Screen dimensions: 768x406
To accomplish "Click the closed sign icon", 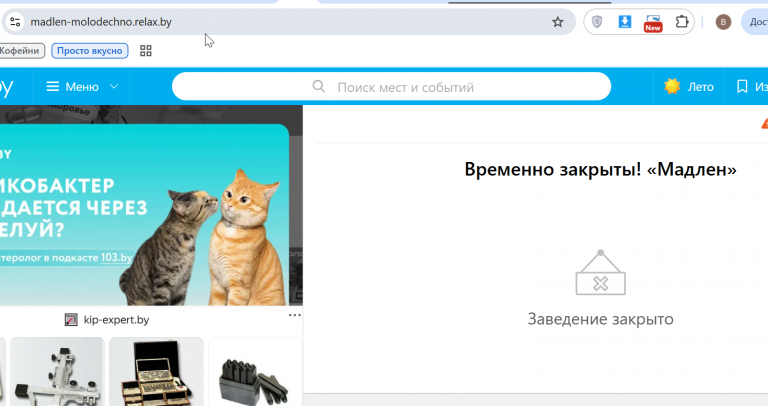I will tap(600, 273).
